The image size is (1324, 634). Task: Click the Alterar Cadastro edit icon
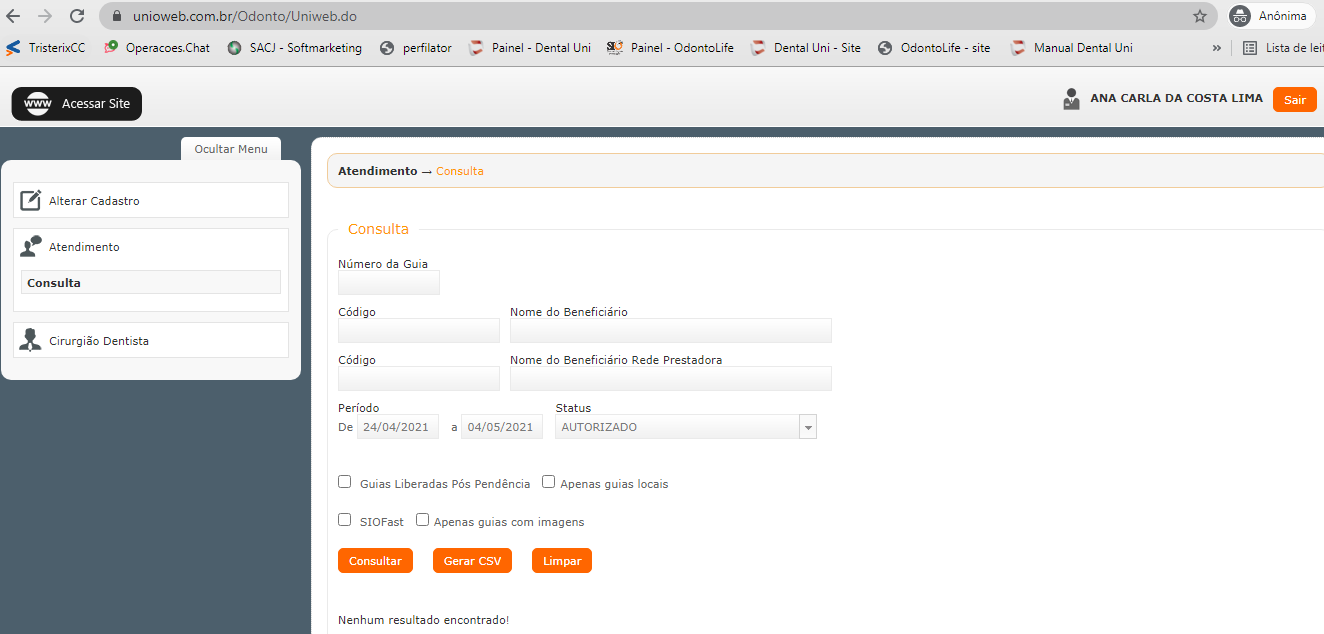[x=31, y=200]
